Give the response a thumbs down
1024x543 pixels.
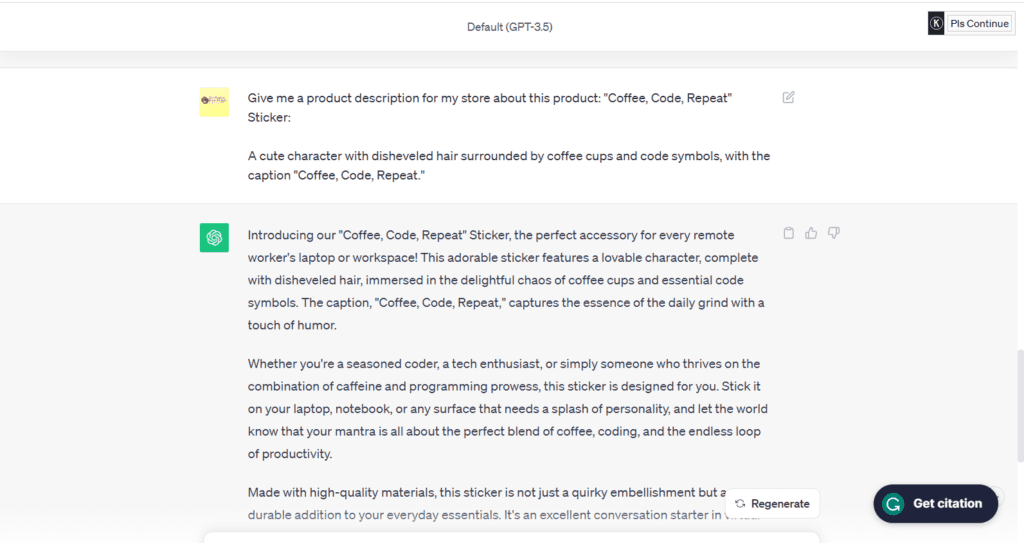coord(834,233)
